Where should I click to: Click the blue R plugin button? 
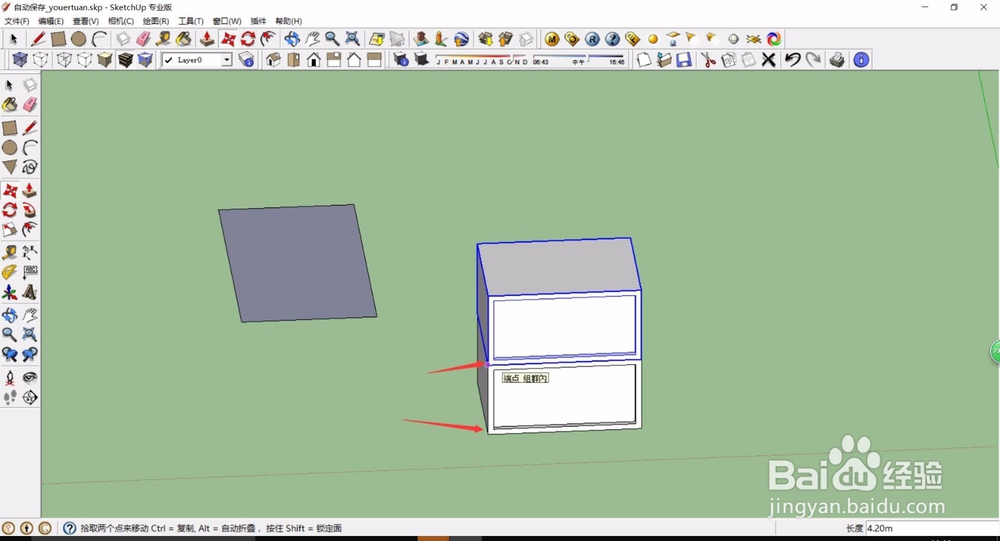(x=592, y=40)
